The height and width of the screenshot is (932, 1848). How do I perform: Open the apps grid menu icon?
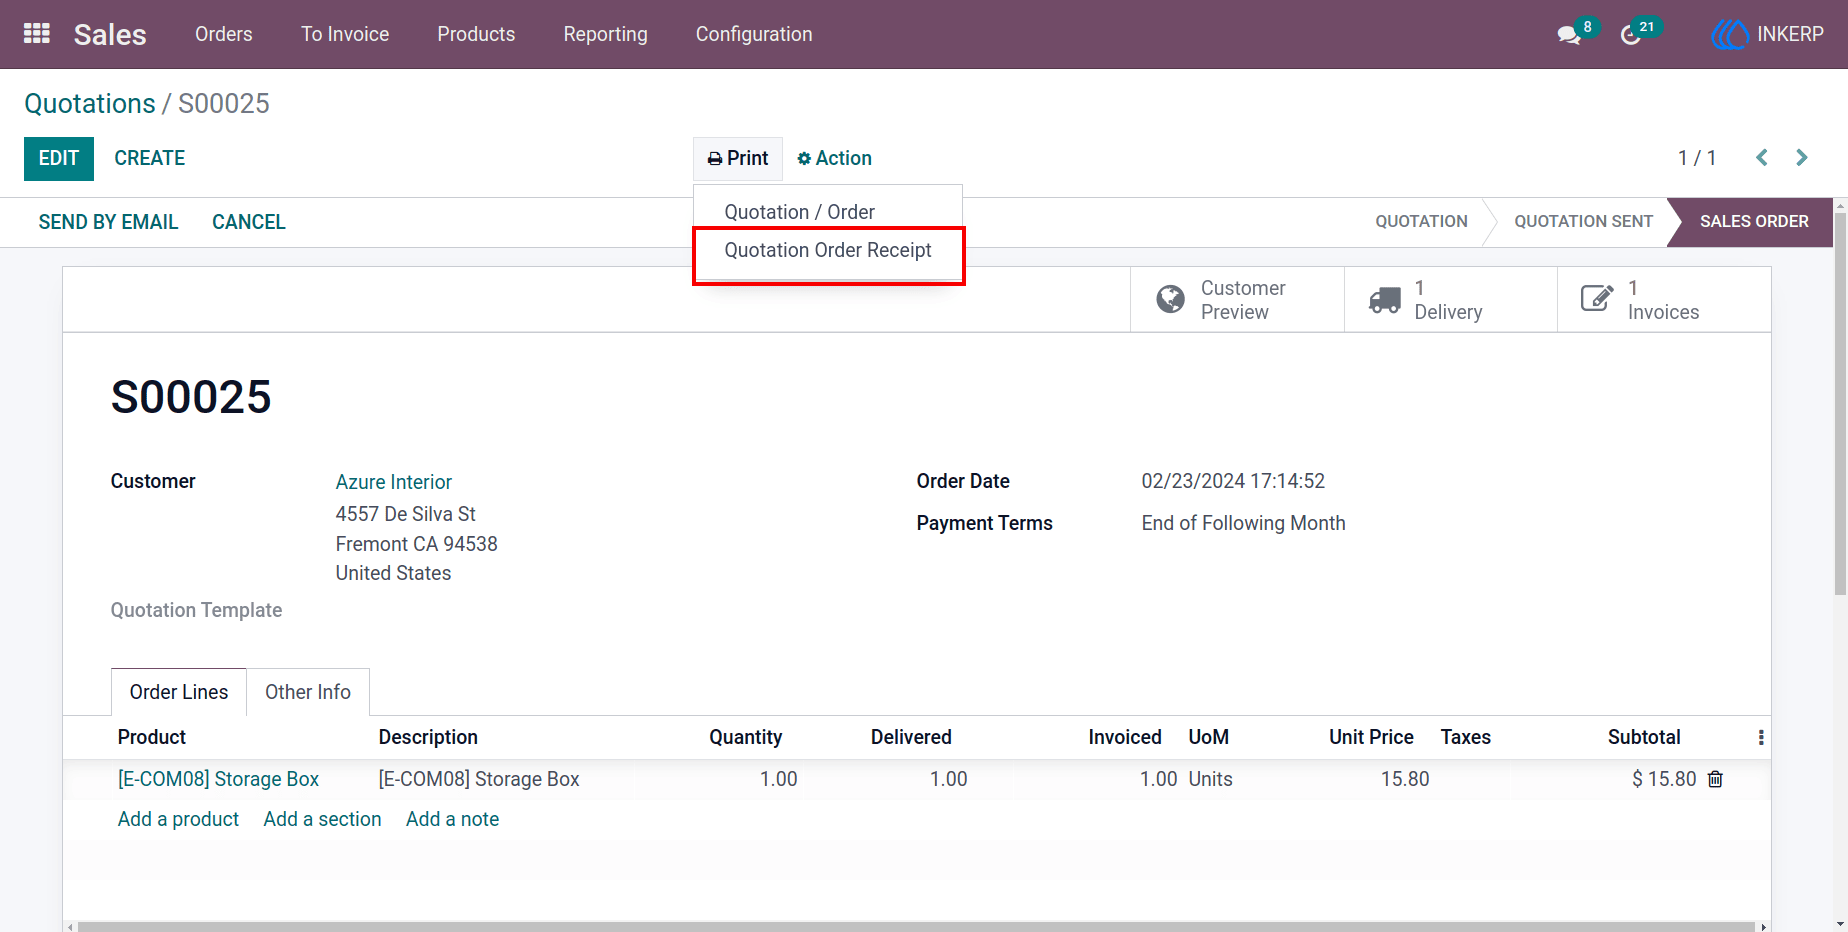[37, 34]
